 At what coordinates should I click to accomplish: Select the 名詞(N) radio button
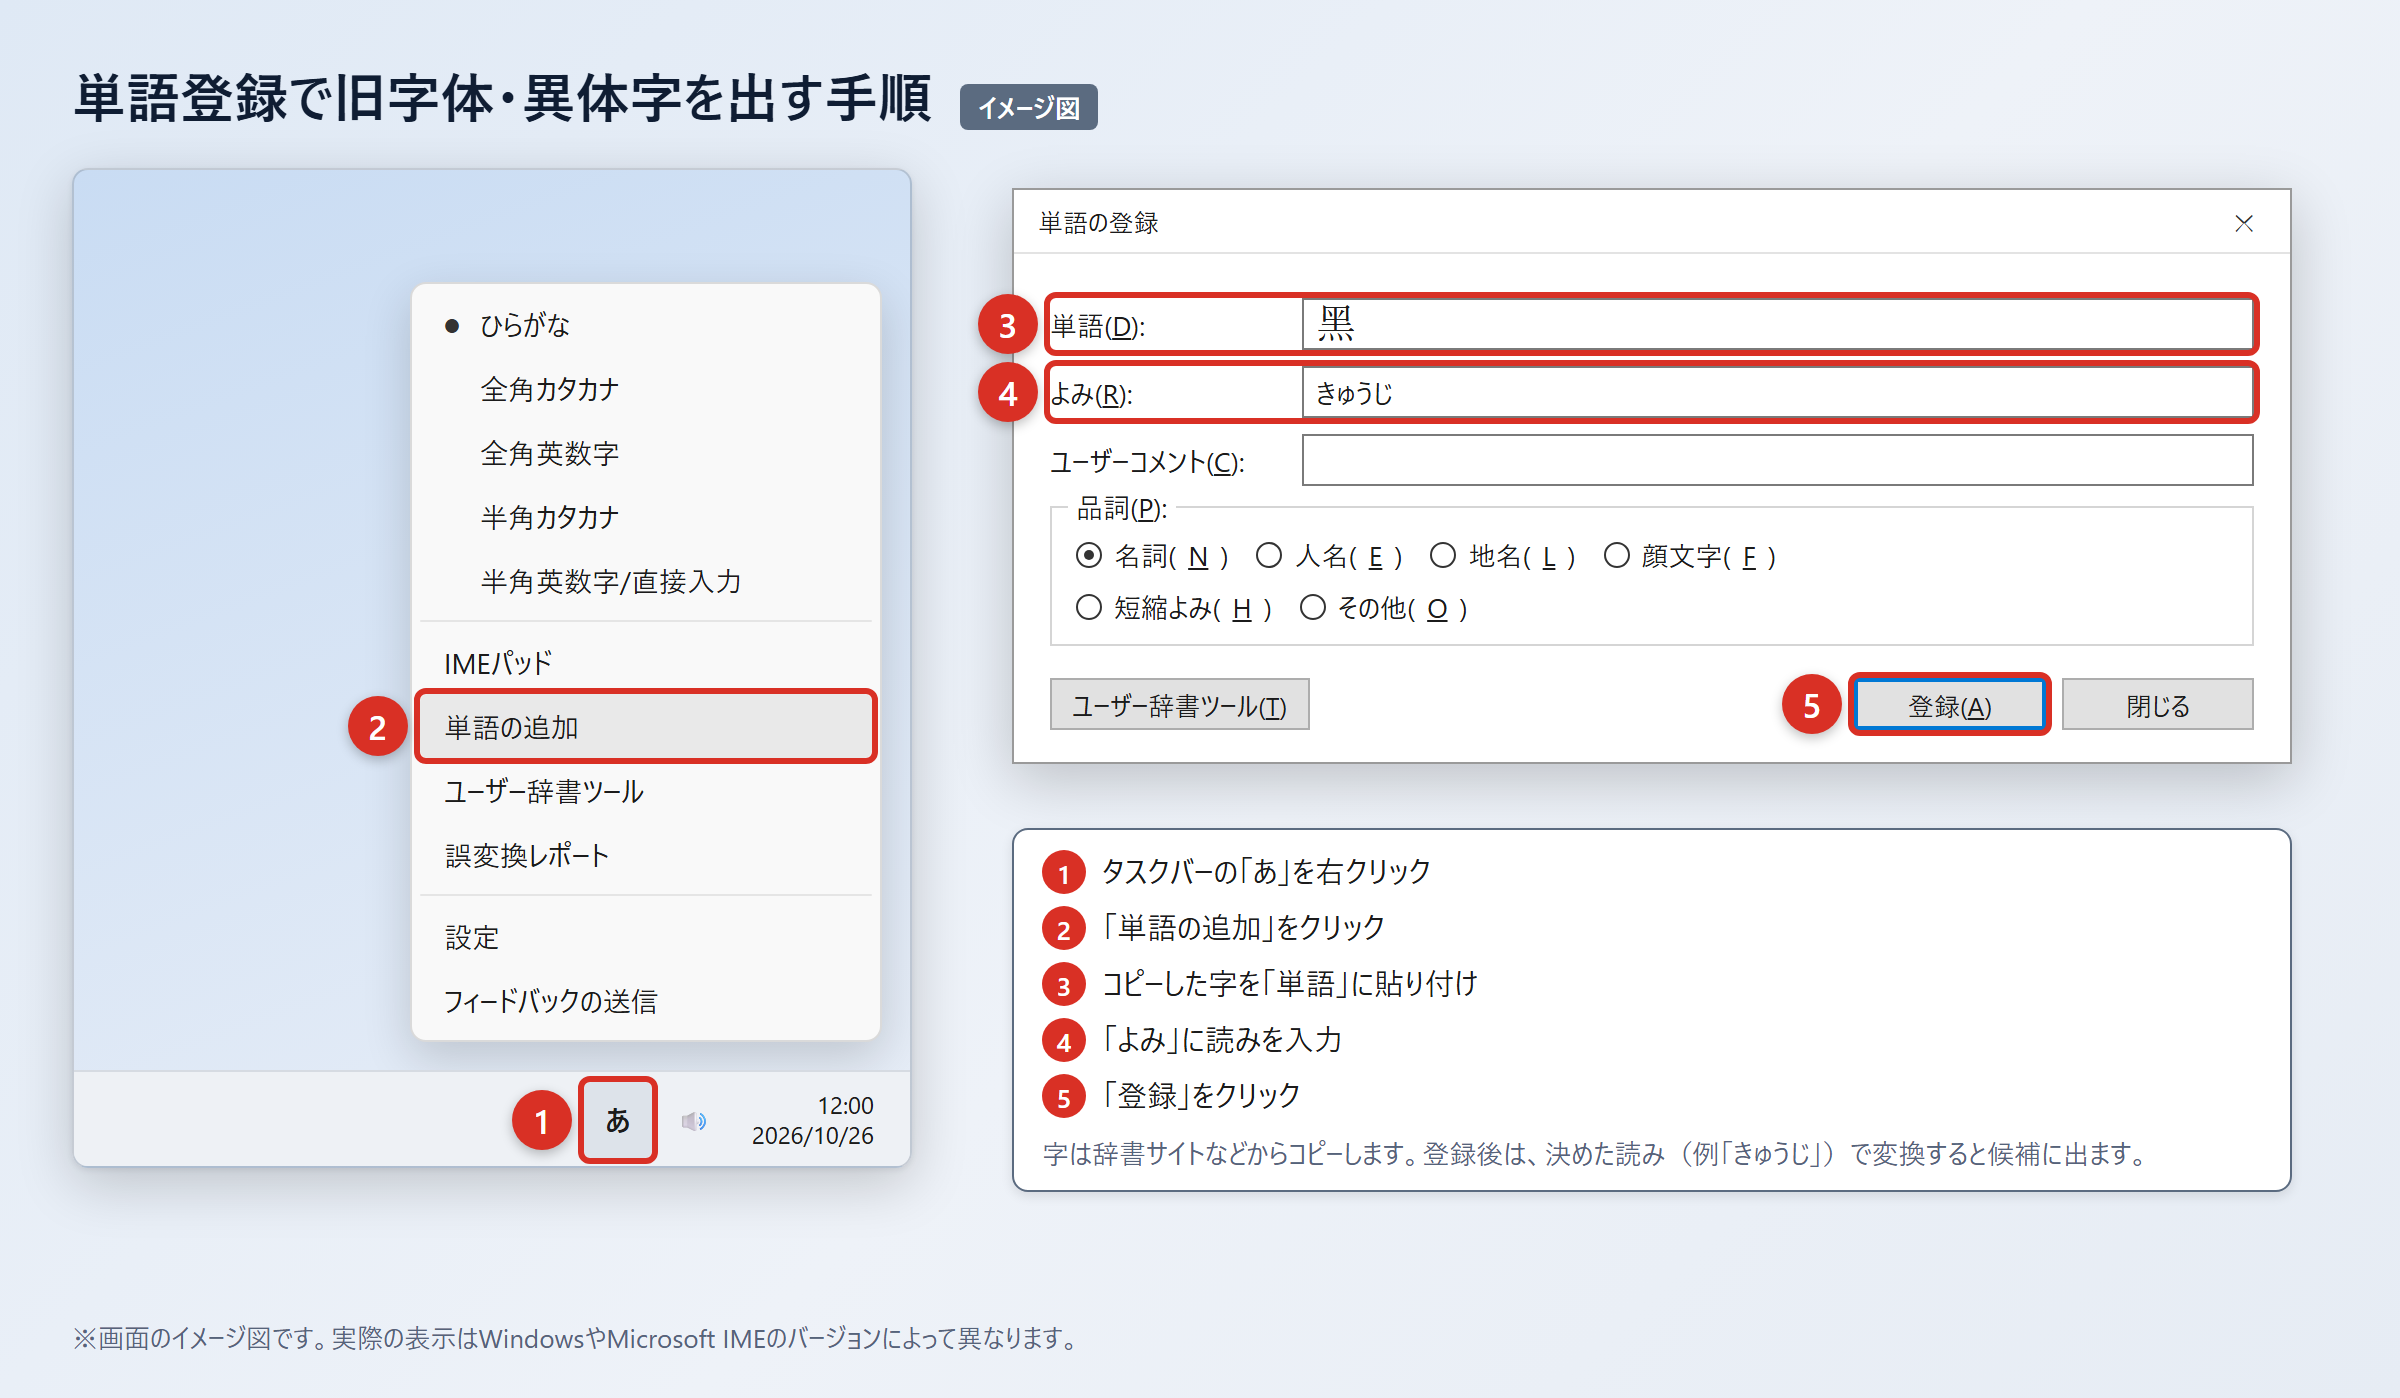point(1089,555)
